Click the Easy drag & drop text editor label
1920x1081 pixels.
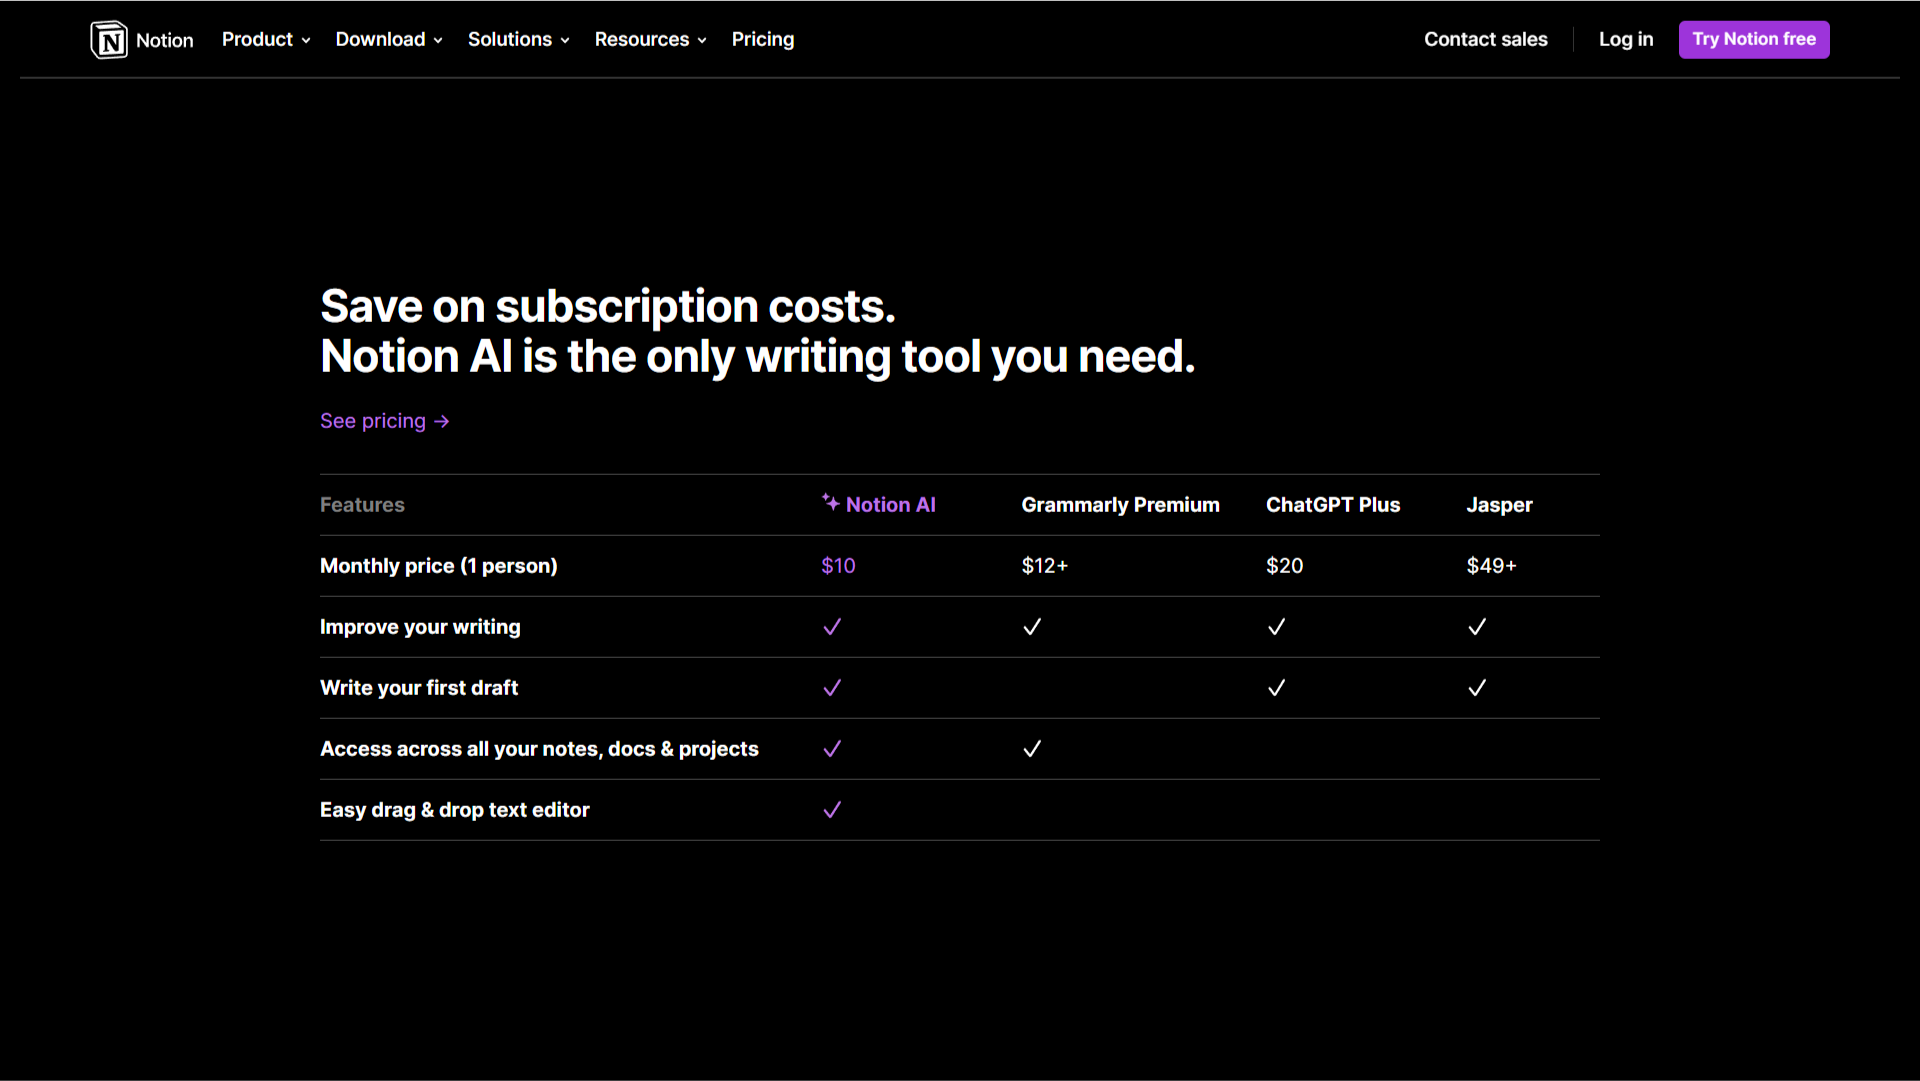(455, 810)
